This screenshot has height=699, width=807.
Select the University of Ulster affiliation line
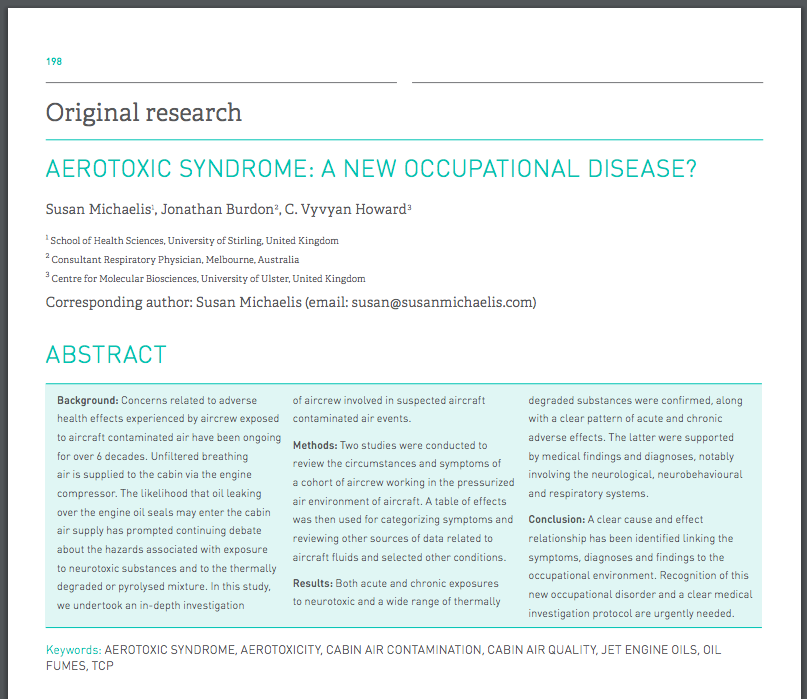pyautogui.click(x=207, y=279)
